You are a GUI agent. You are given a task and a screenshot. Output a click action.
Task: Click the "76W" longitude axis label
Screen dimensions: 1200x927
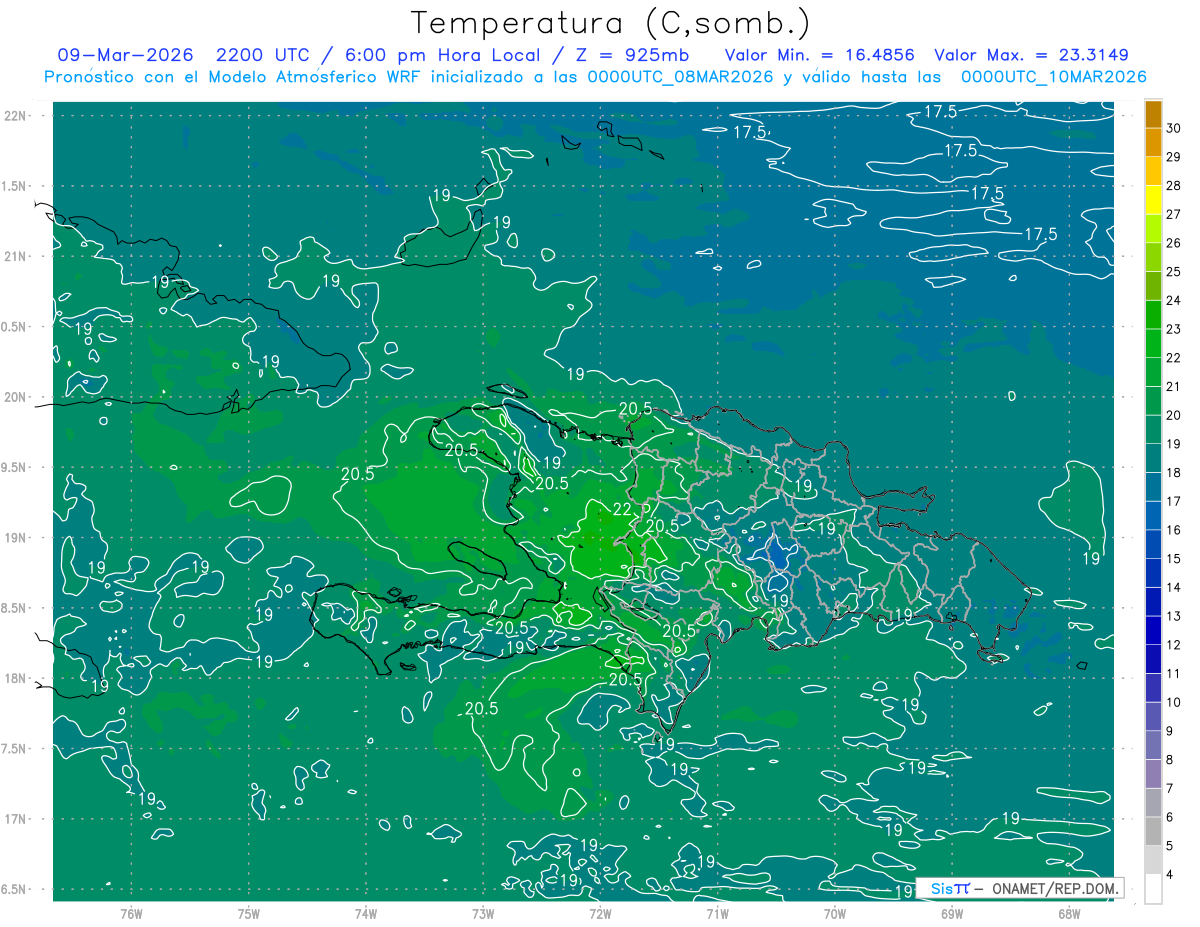(131, 913)
